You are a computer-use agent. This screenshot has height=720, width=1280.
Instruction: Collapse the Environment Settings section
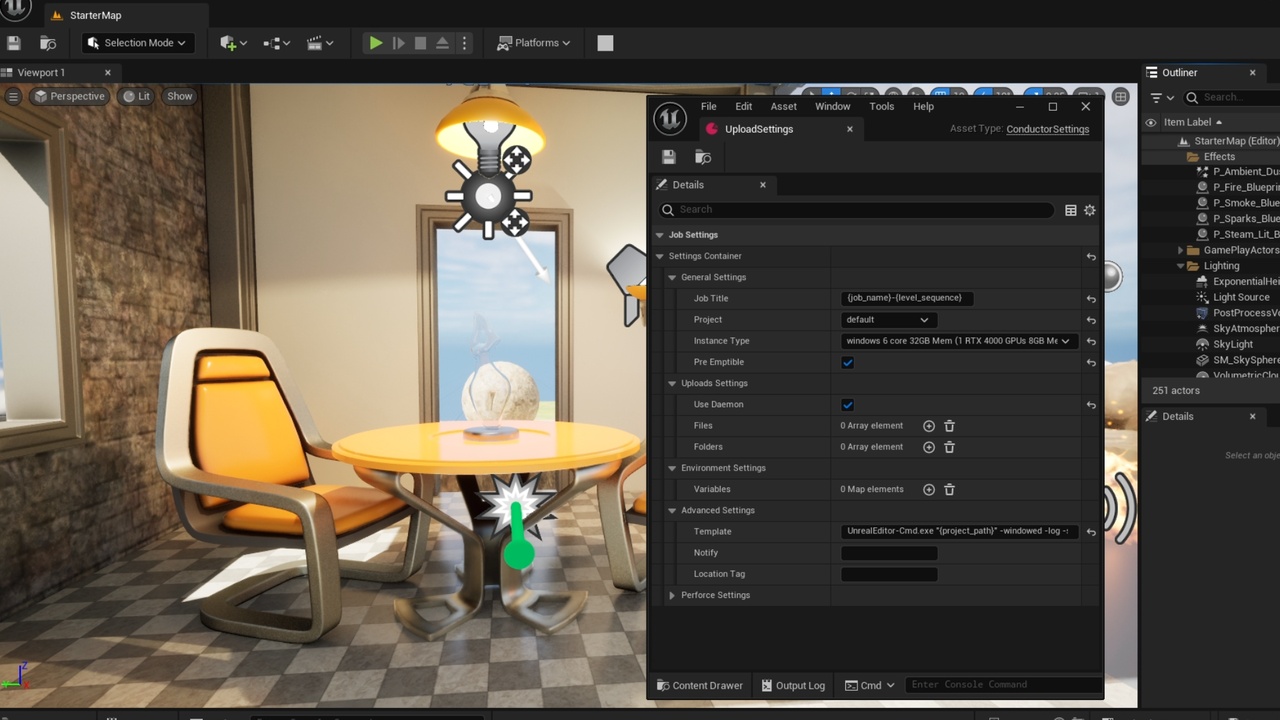(672, 468)
